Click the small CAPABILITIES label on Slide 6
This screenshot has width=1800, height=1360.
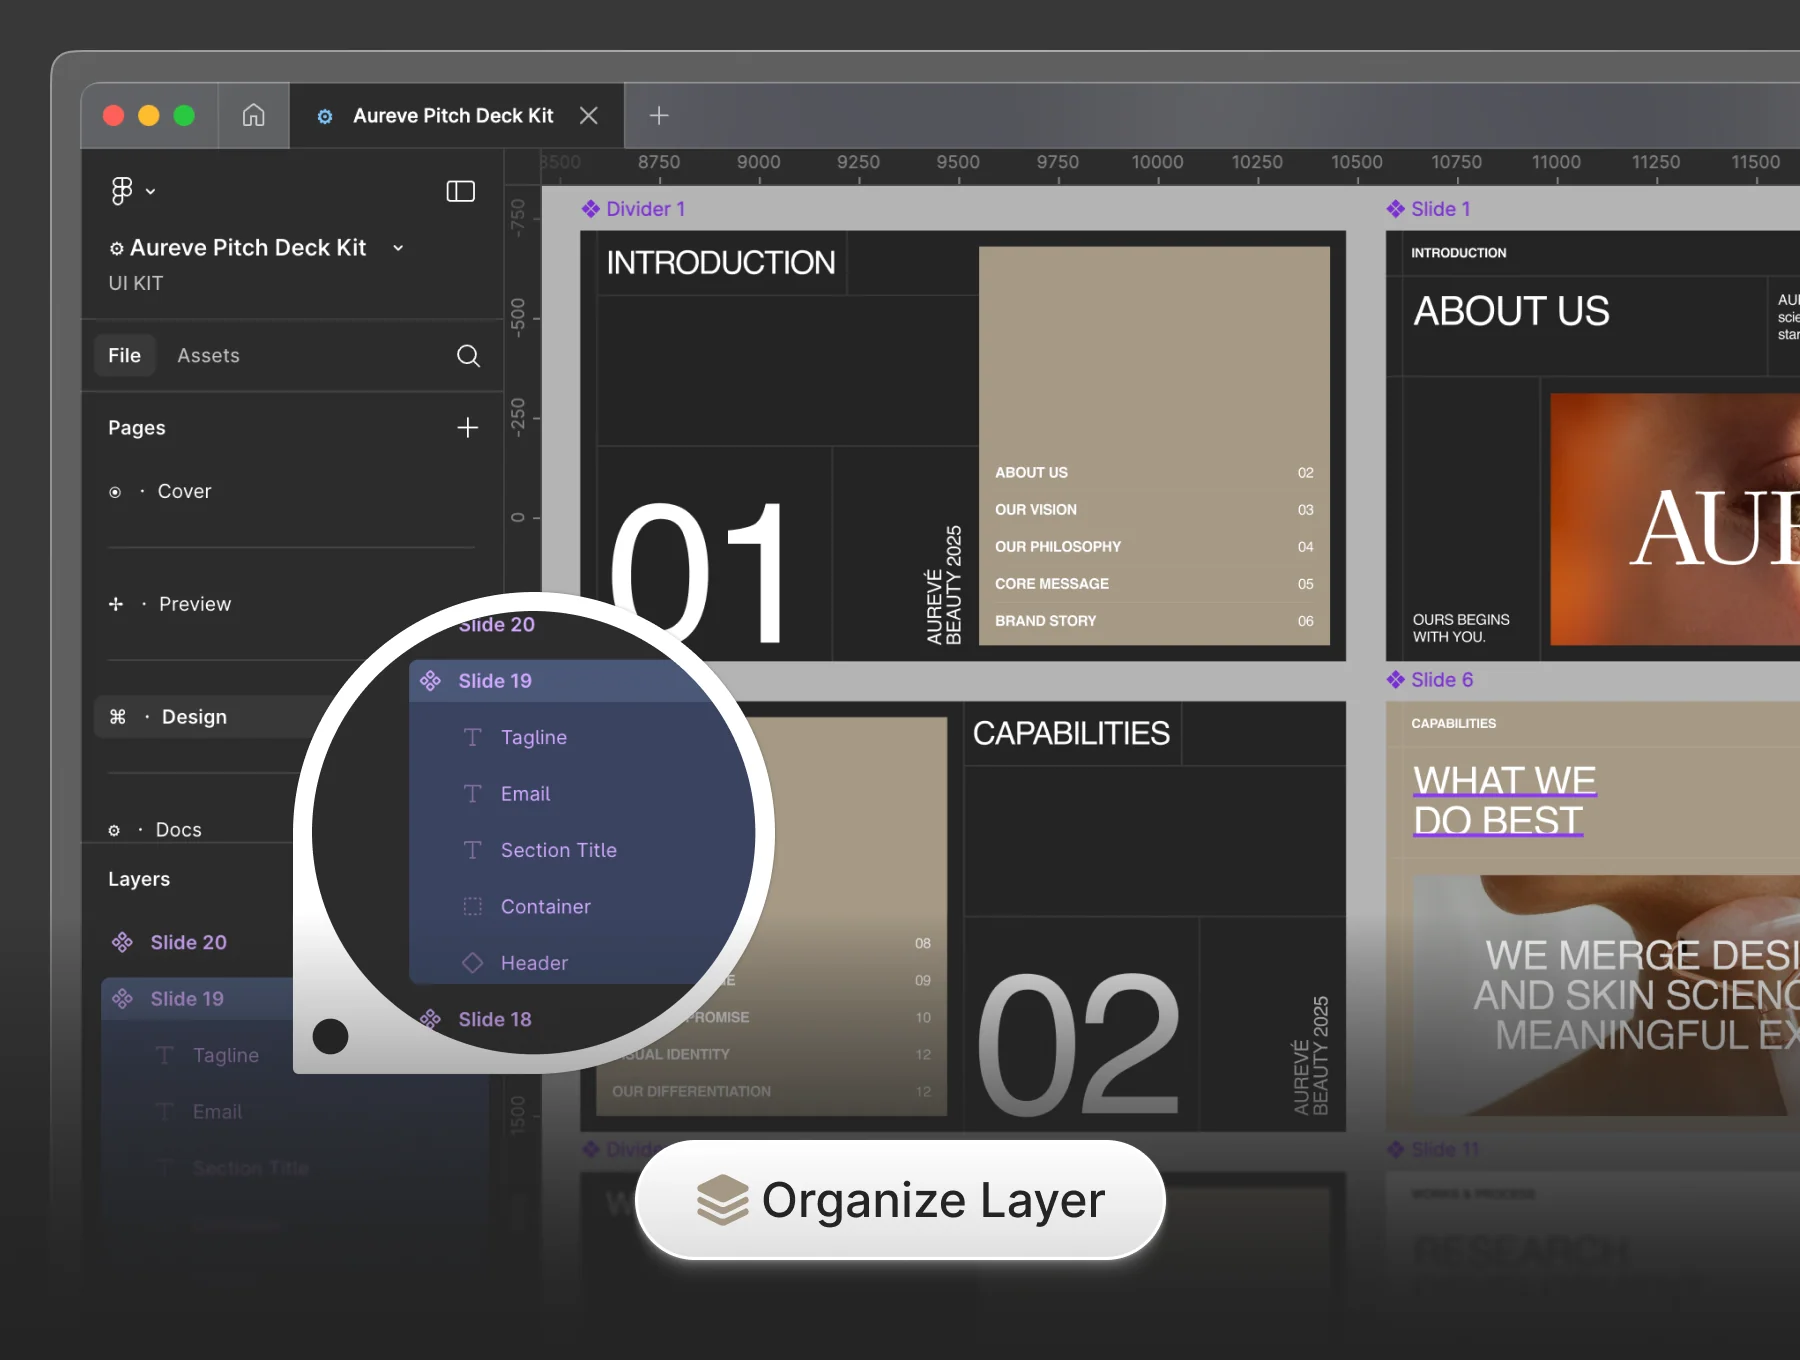point(1453,723)
